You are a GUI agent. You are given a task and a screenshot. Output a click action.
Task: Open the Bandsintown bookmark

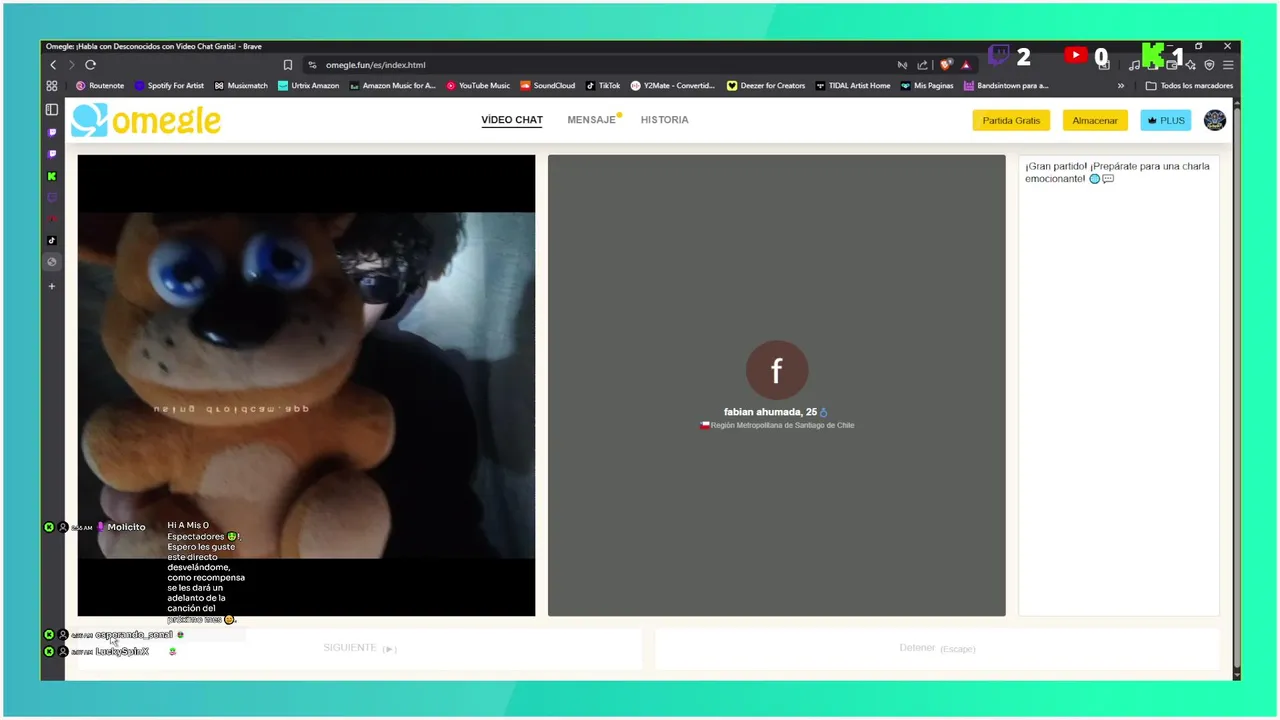(x=1006, y=86)
